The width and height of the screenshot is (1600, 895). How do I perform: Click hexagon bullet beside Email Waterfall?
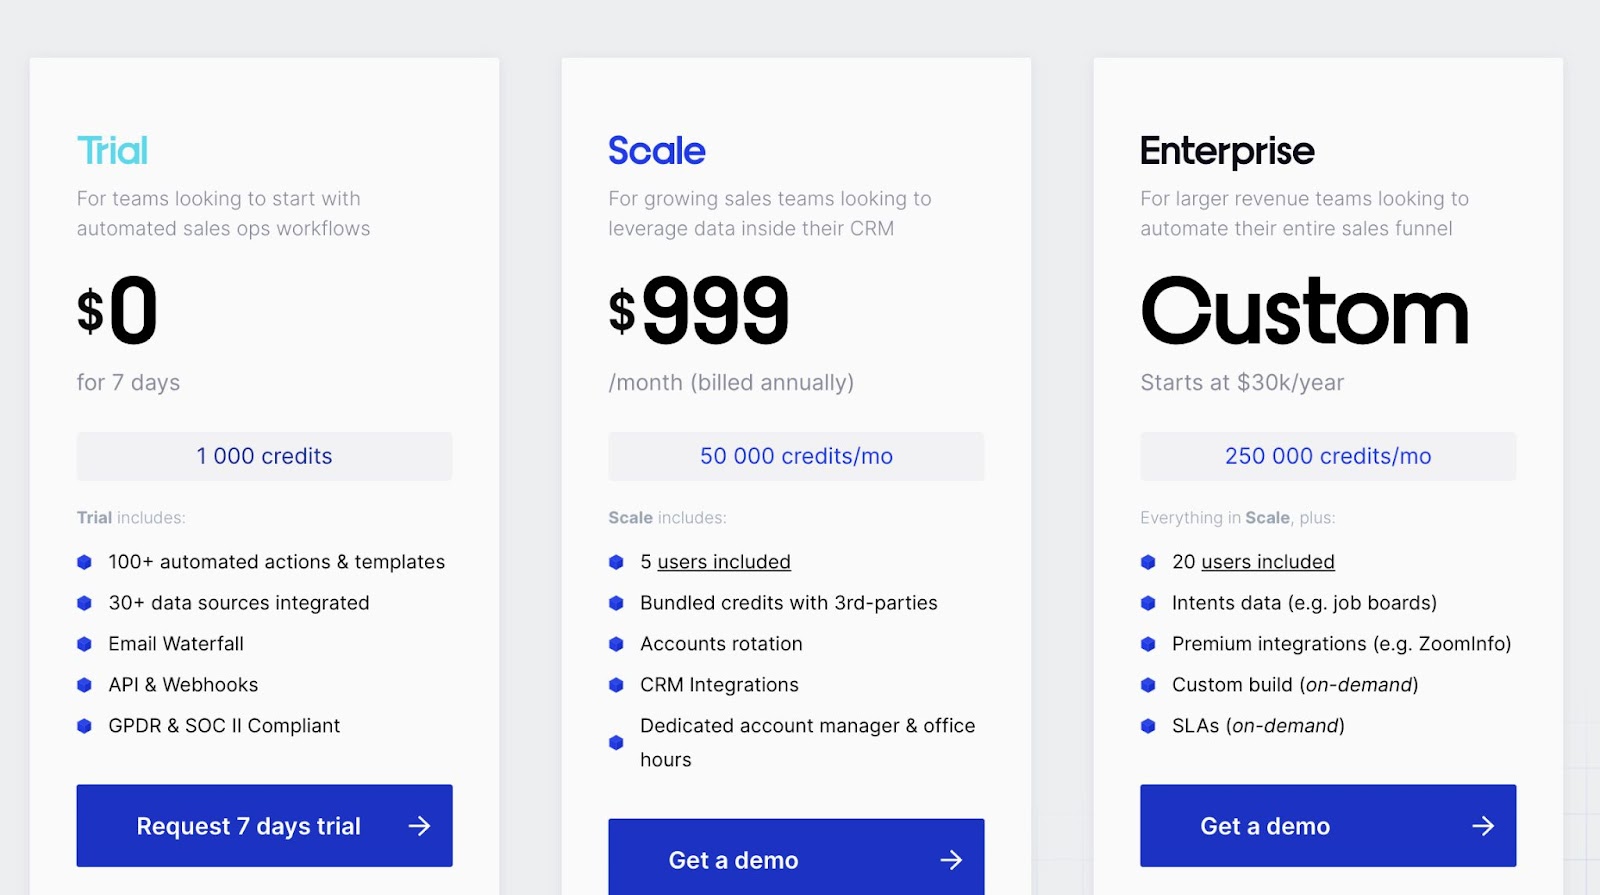click(85, 644)
